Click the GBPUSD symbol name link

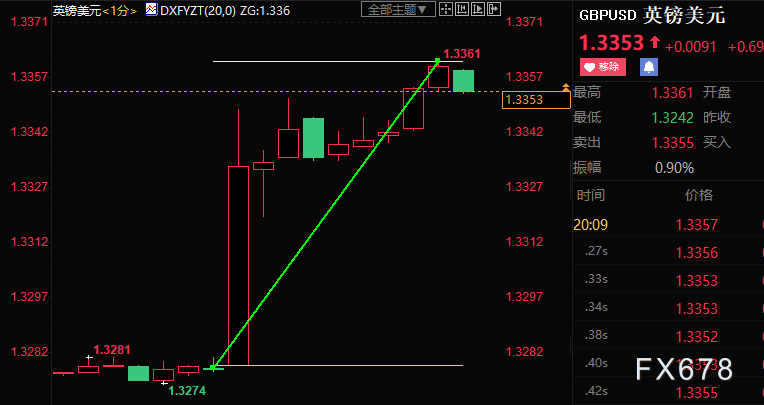[608, 15]
